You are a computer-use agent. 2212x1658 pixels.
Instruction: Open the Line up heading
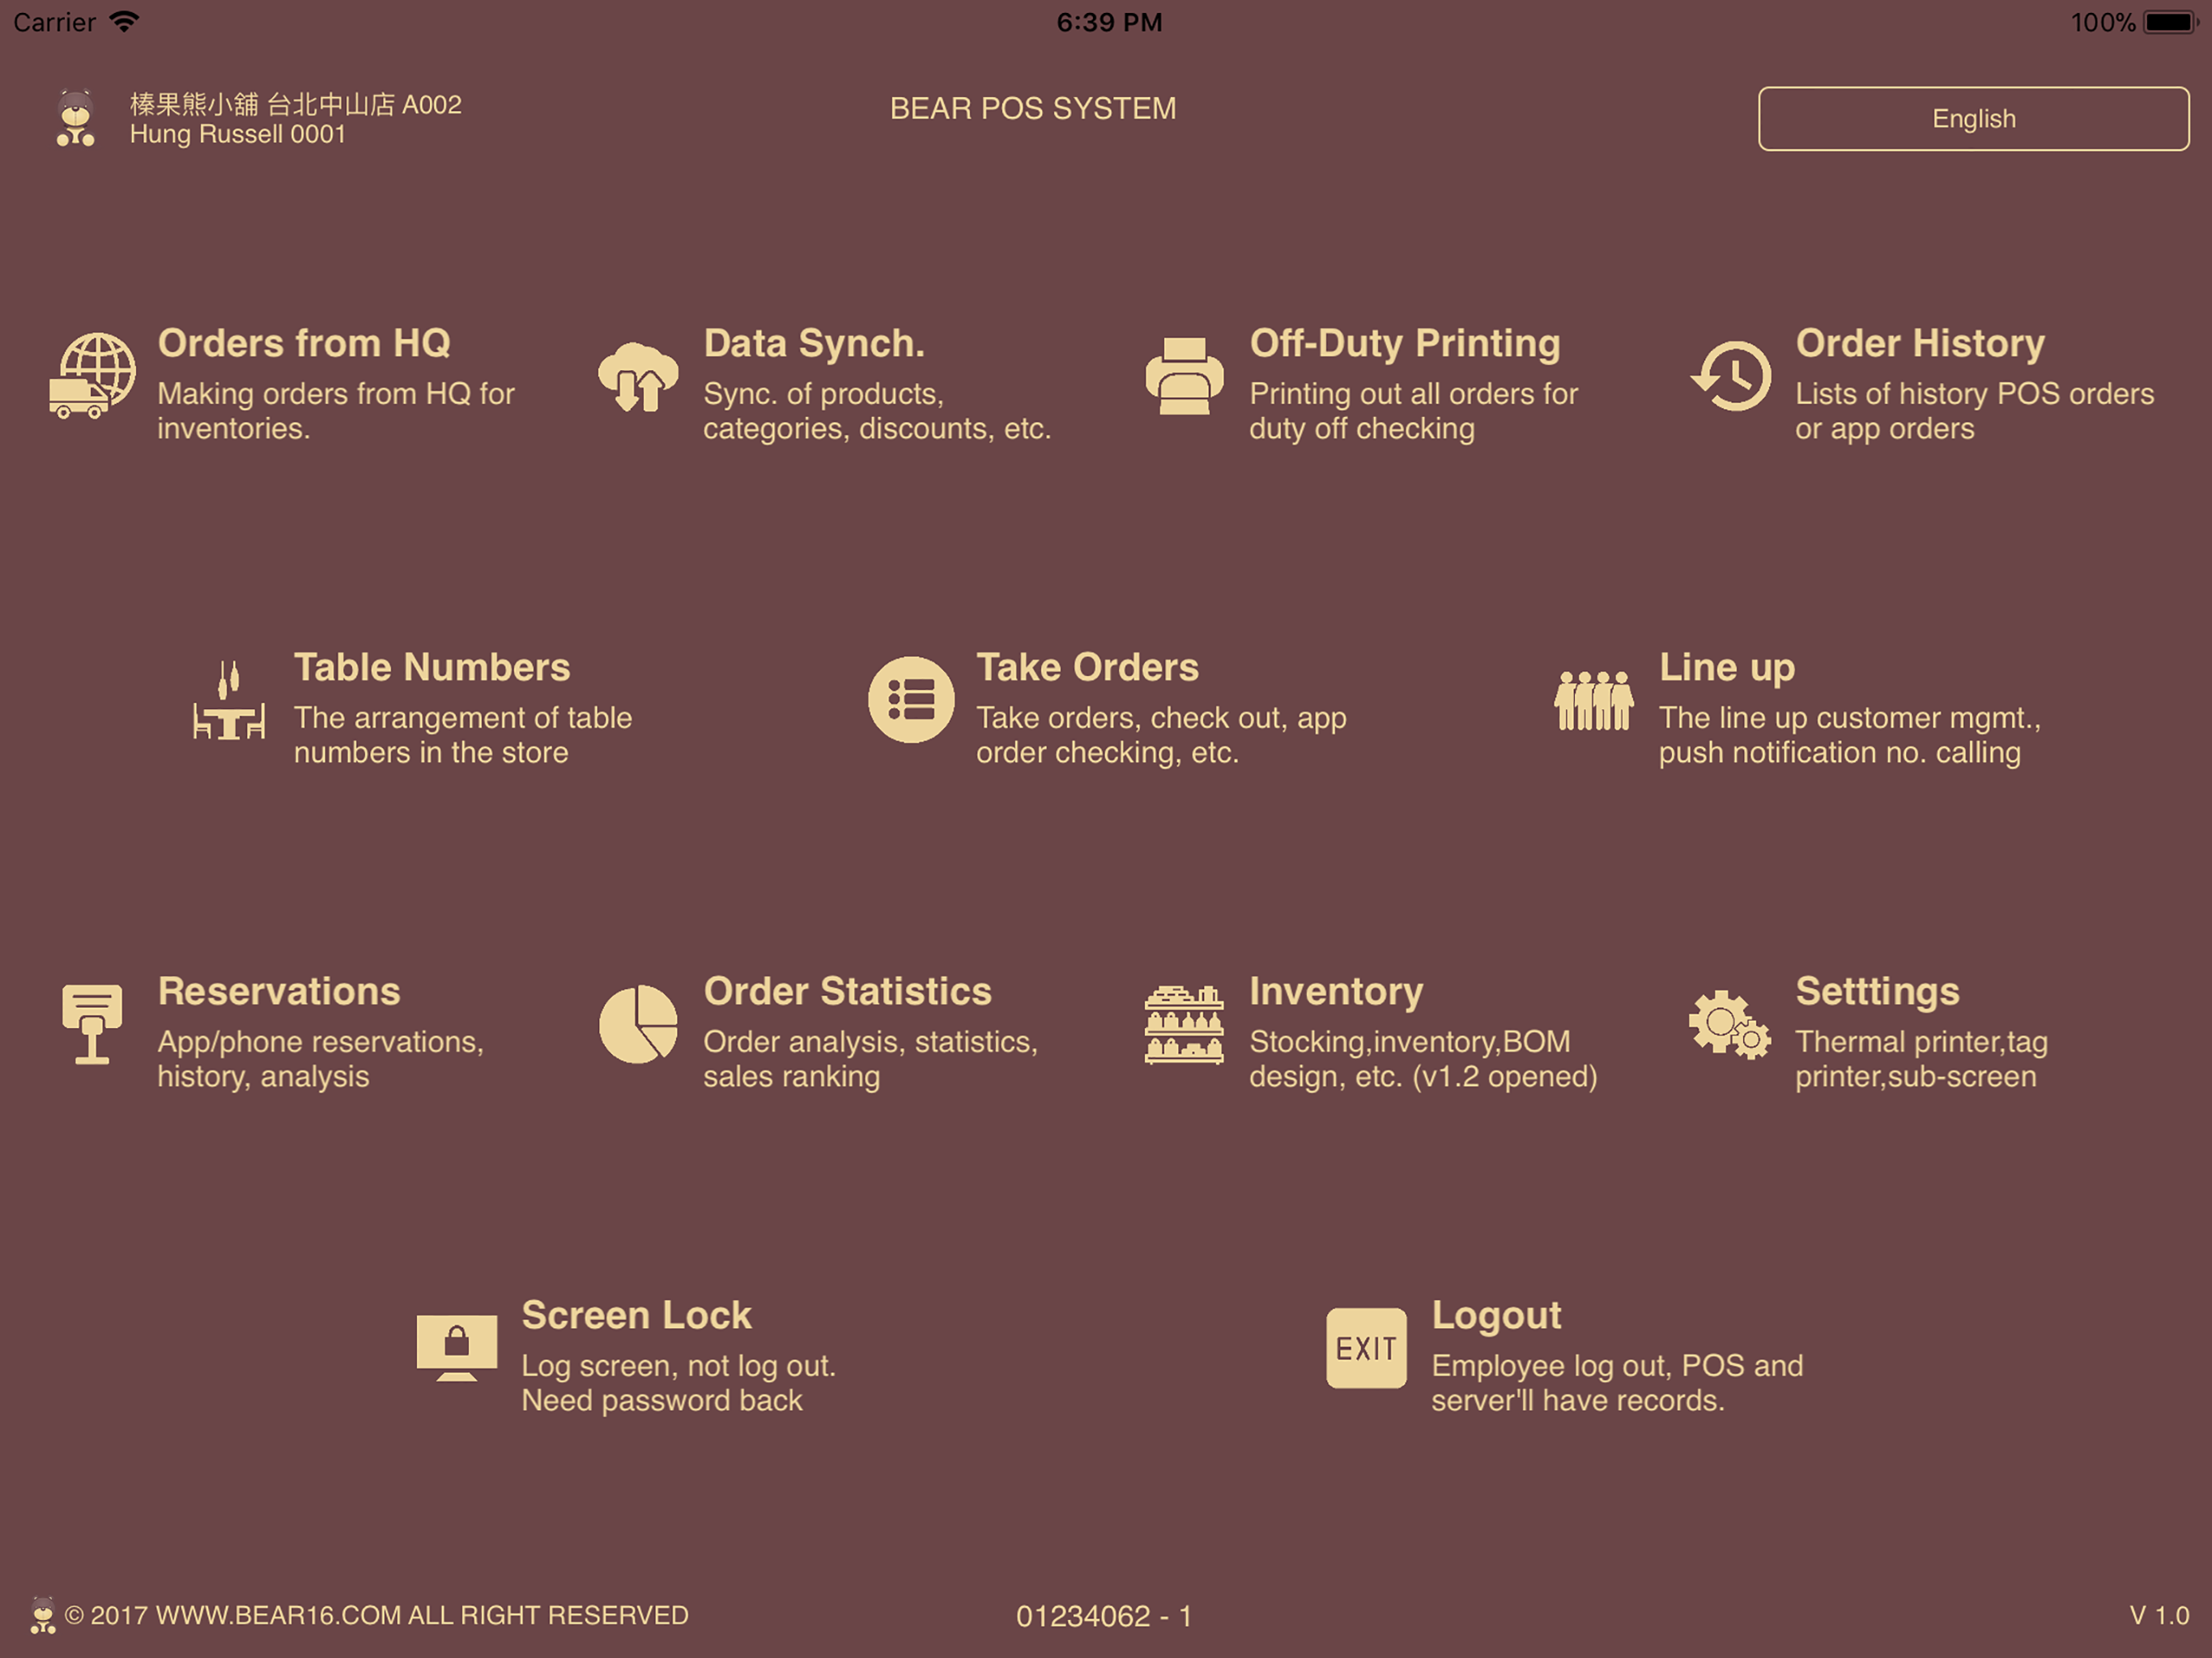click(x=1727, y=667)
